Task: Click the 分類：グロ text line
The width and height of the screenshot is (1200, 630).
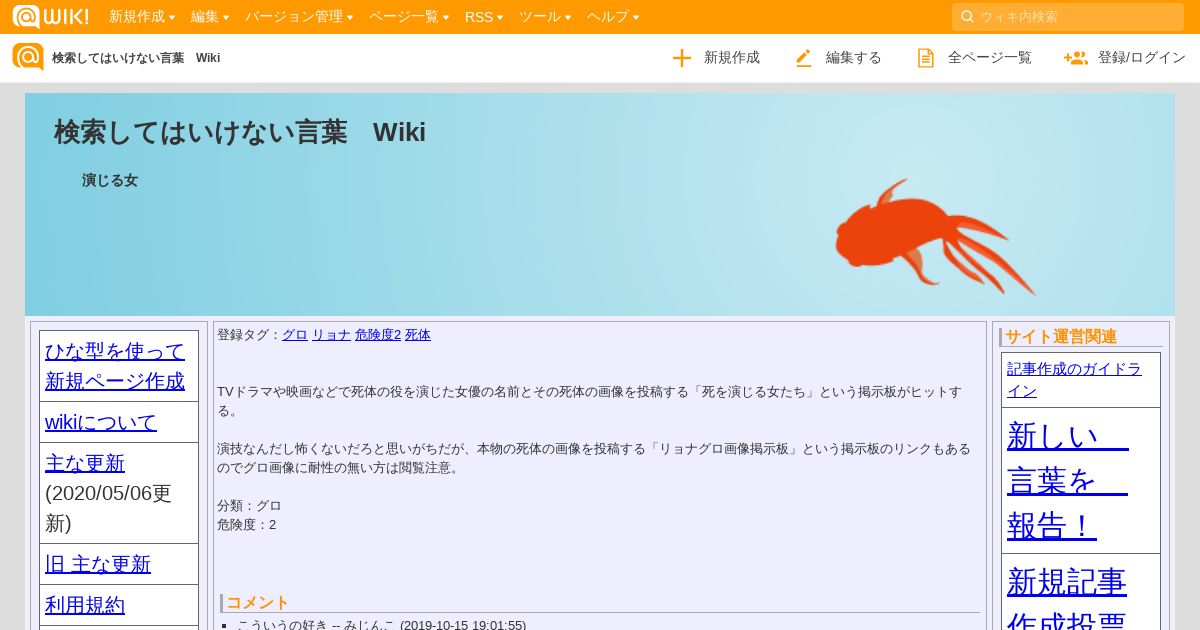Action: tap(249, 506)
